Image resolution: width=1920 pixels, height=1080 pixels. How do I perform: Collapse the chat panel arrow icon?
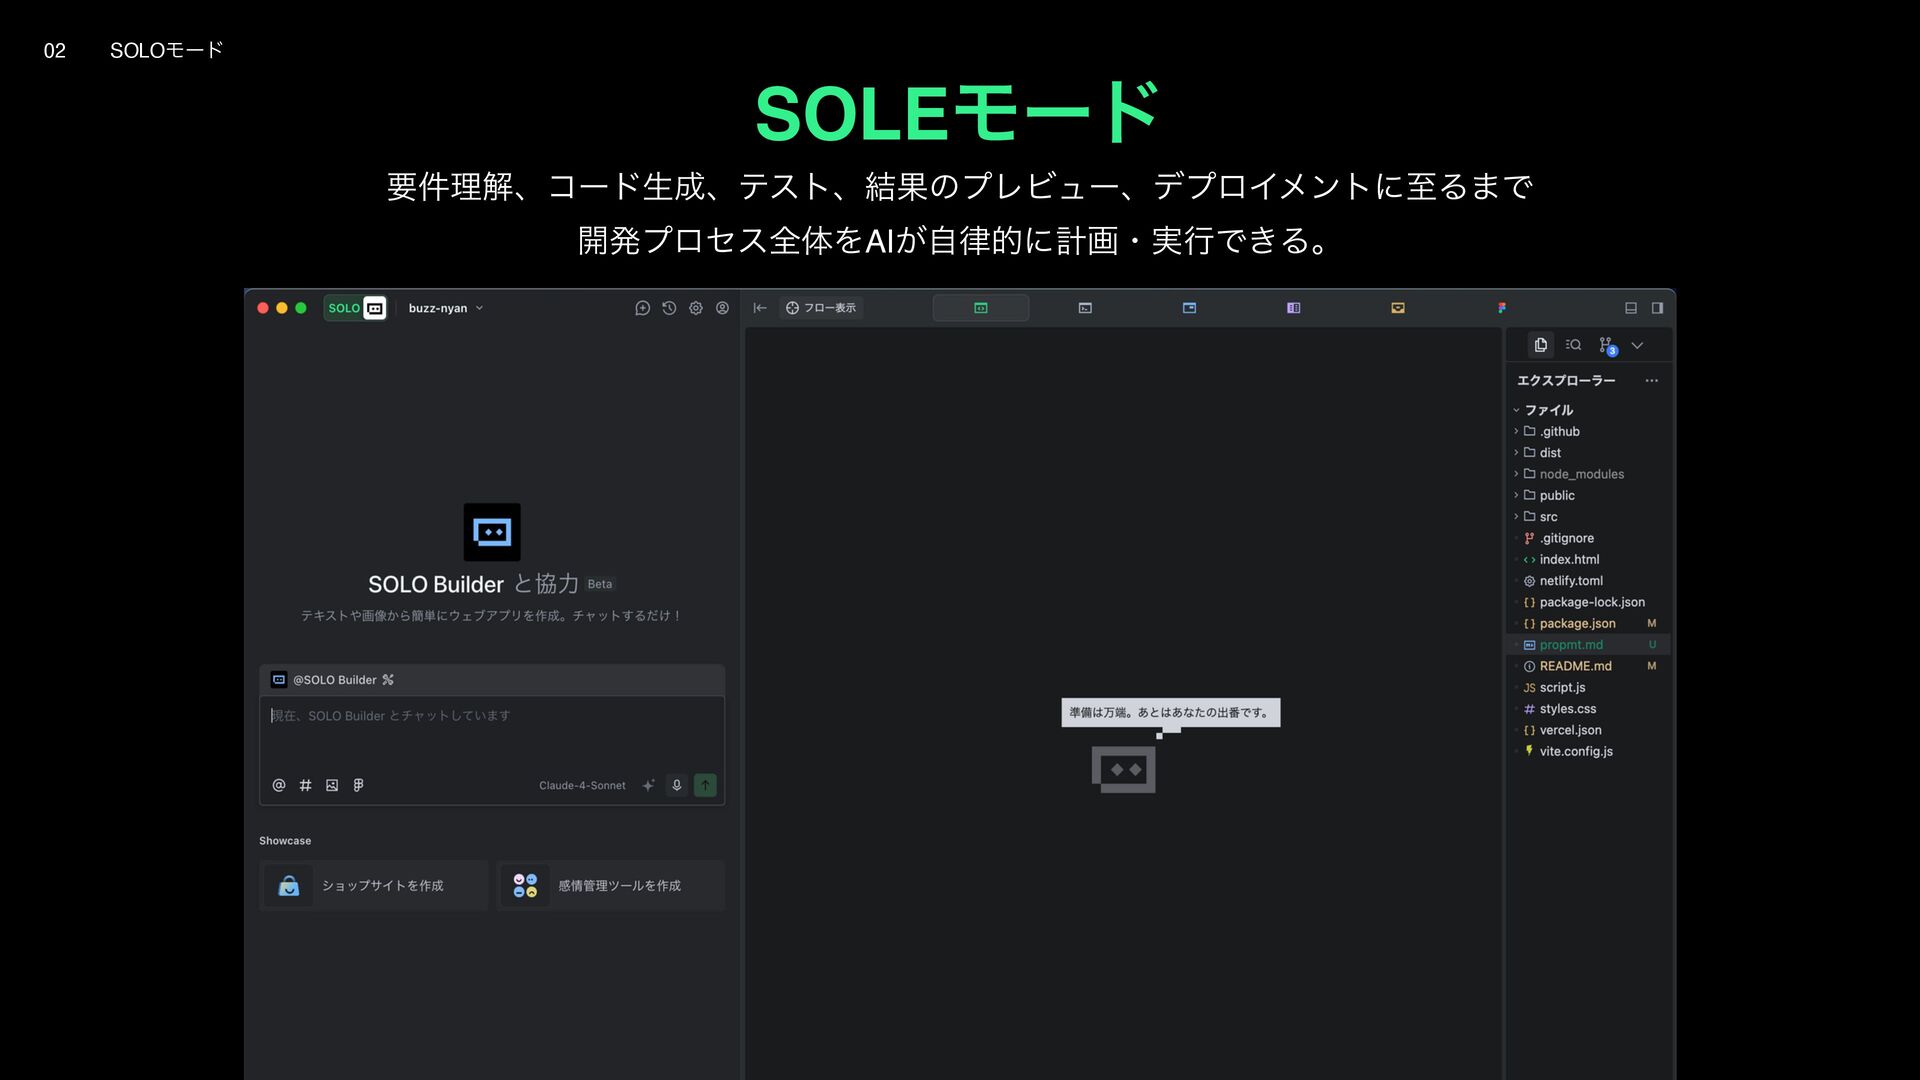760,308
